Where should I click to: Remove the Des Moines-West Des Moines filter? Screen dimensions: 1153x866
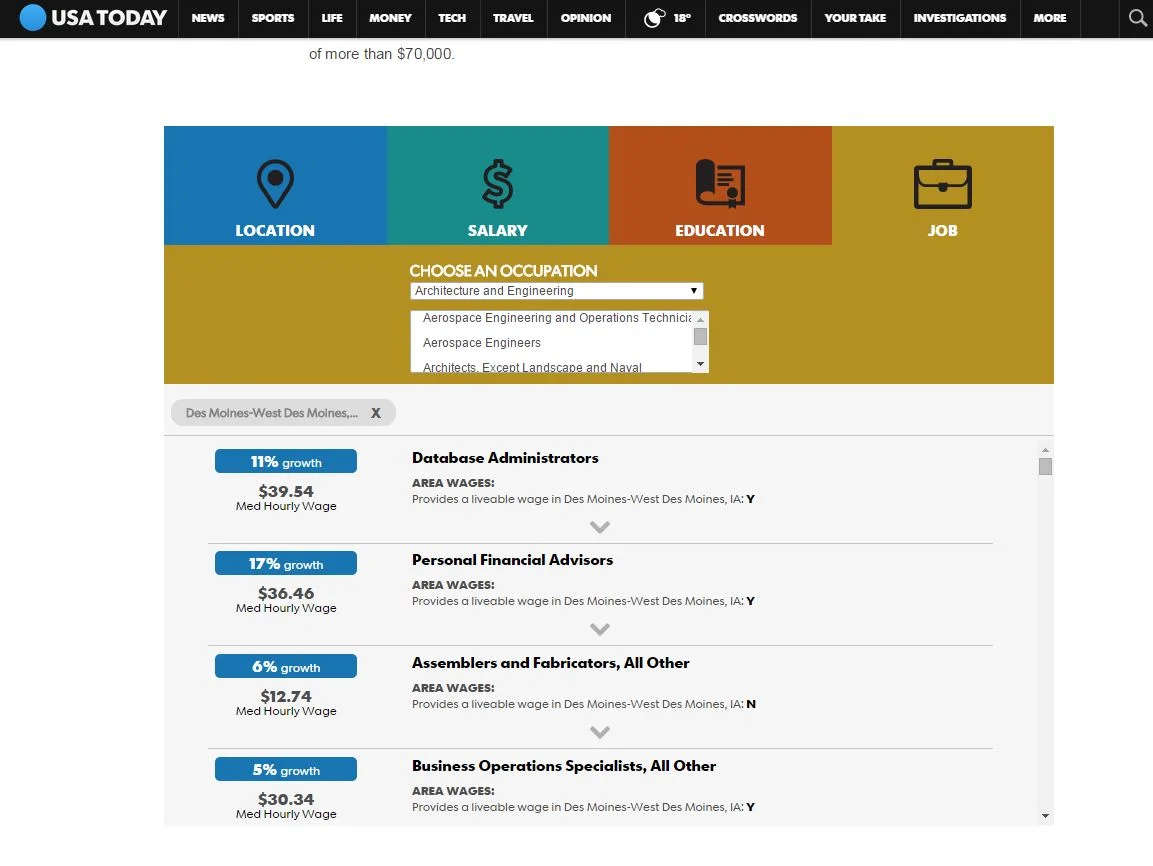(x=376, y=413)
